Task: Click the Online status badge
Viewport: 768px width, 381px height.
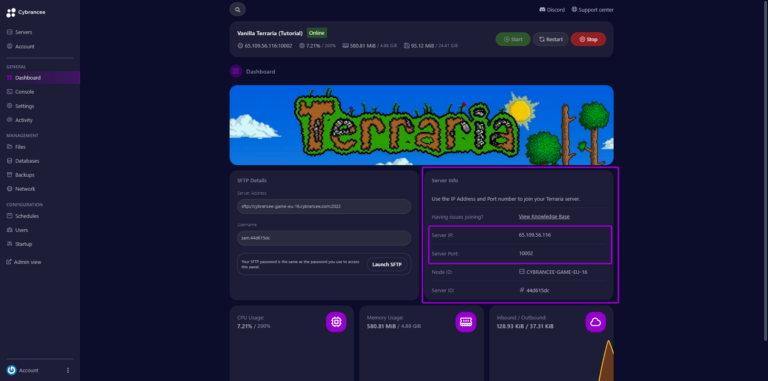Action: pyautogui.click(x=317, y=33)
